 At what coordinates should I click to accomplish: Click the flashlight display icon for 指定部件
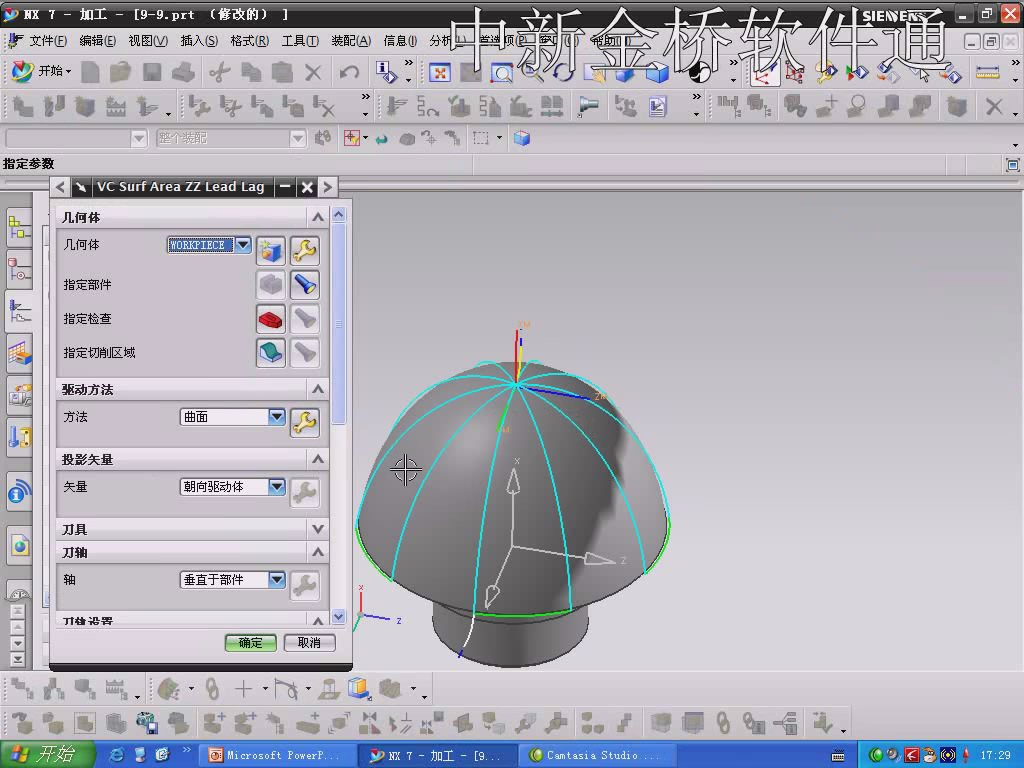305,285
